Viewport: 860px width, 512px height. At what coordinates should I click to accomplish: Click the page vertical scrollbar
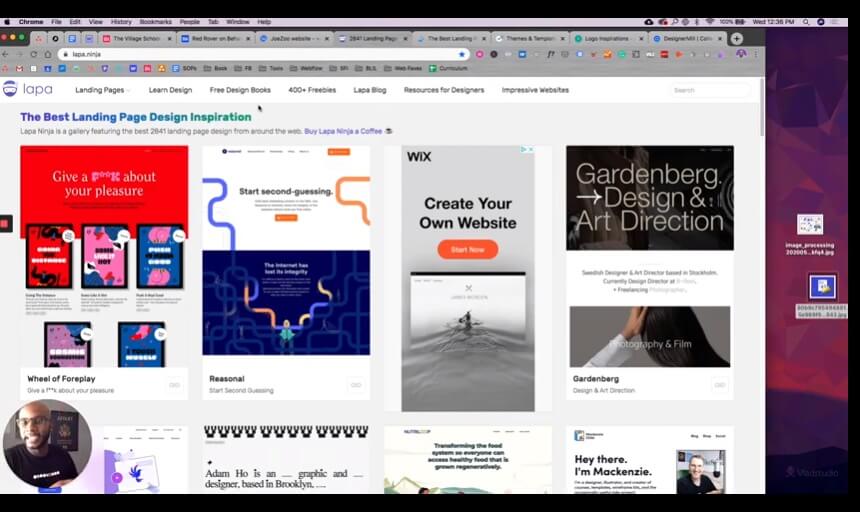point(762,107)
